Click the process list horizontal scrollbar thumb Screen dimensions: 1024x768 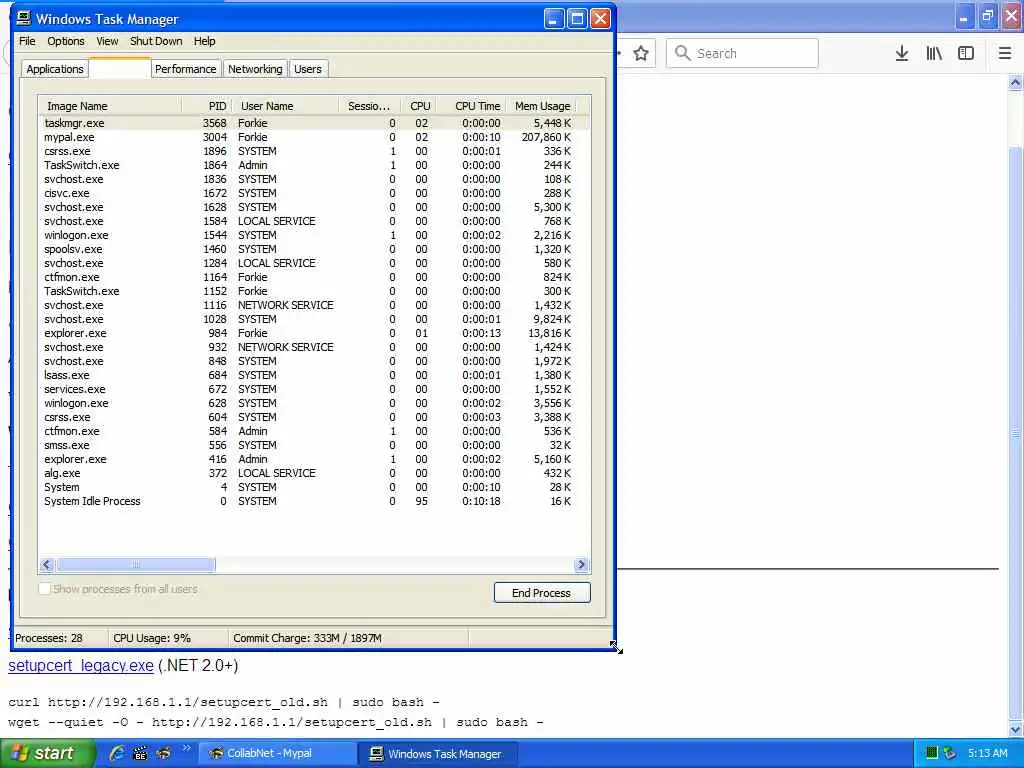tap(135, 565)
